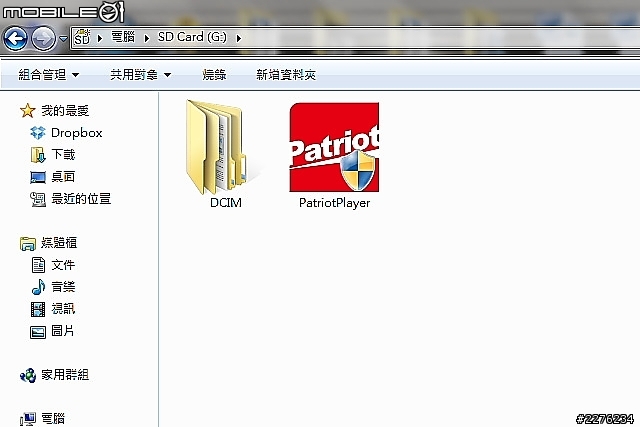
Task: Open the 音樂 library
Action: tap(63, 287)
